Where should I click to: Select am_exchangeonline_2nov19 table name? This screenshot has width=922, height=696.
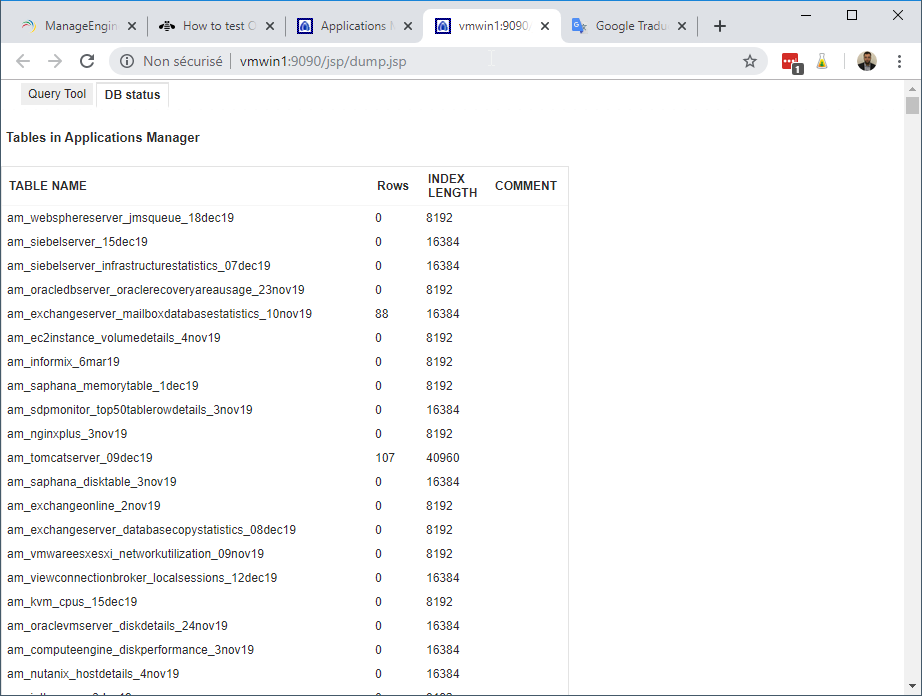[x=83, y=506]
